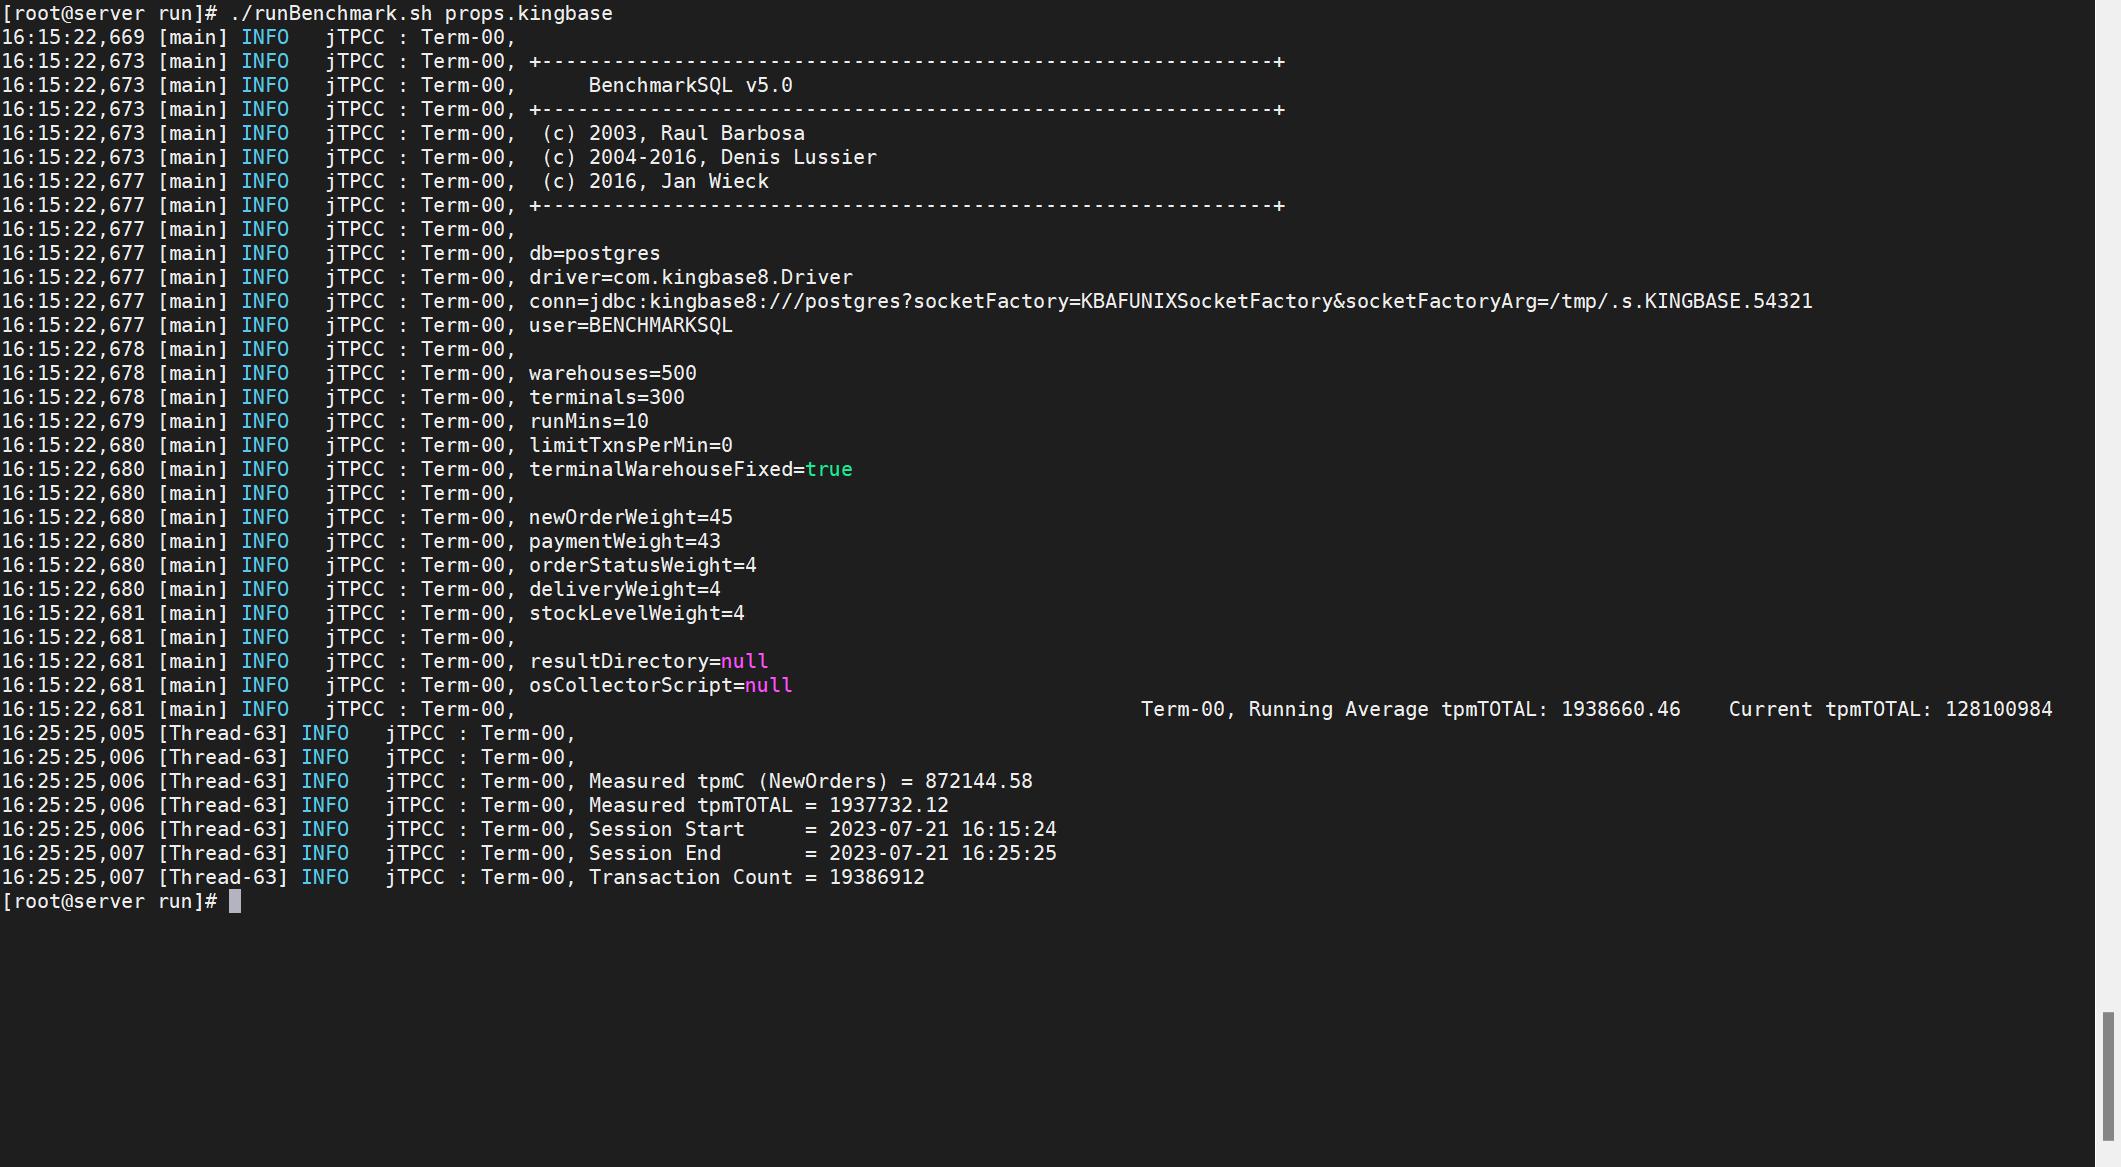The width and height of the screenshot is (2121, 1167).
Task: Click the newOrderWeight=45 text
Action: click(x=630, y=517)
